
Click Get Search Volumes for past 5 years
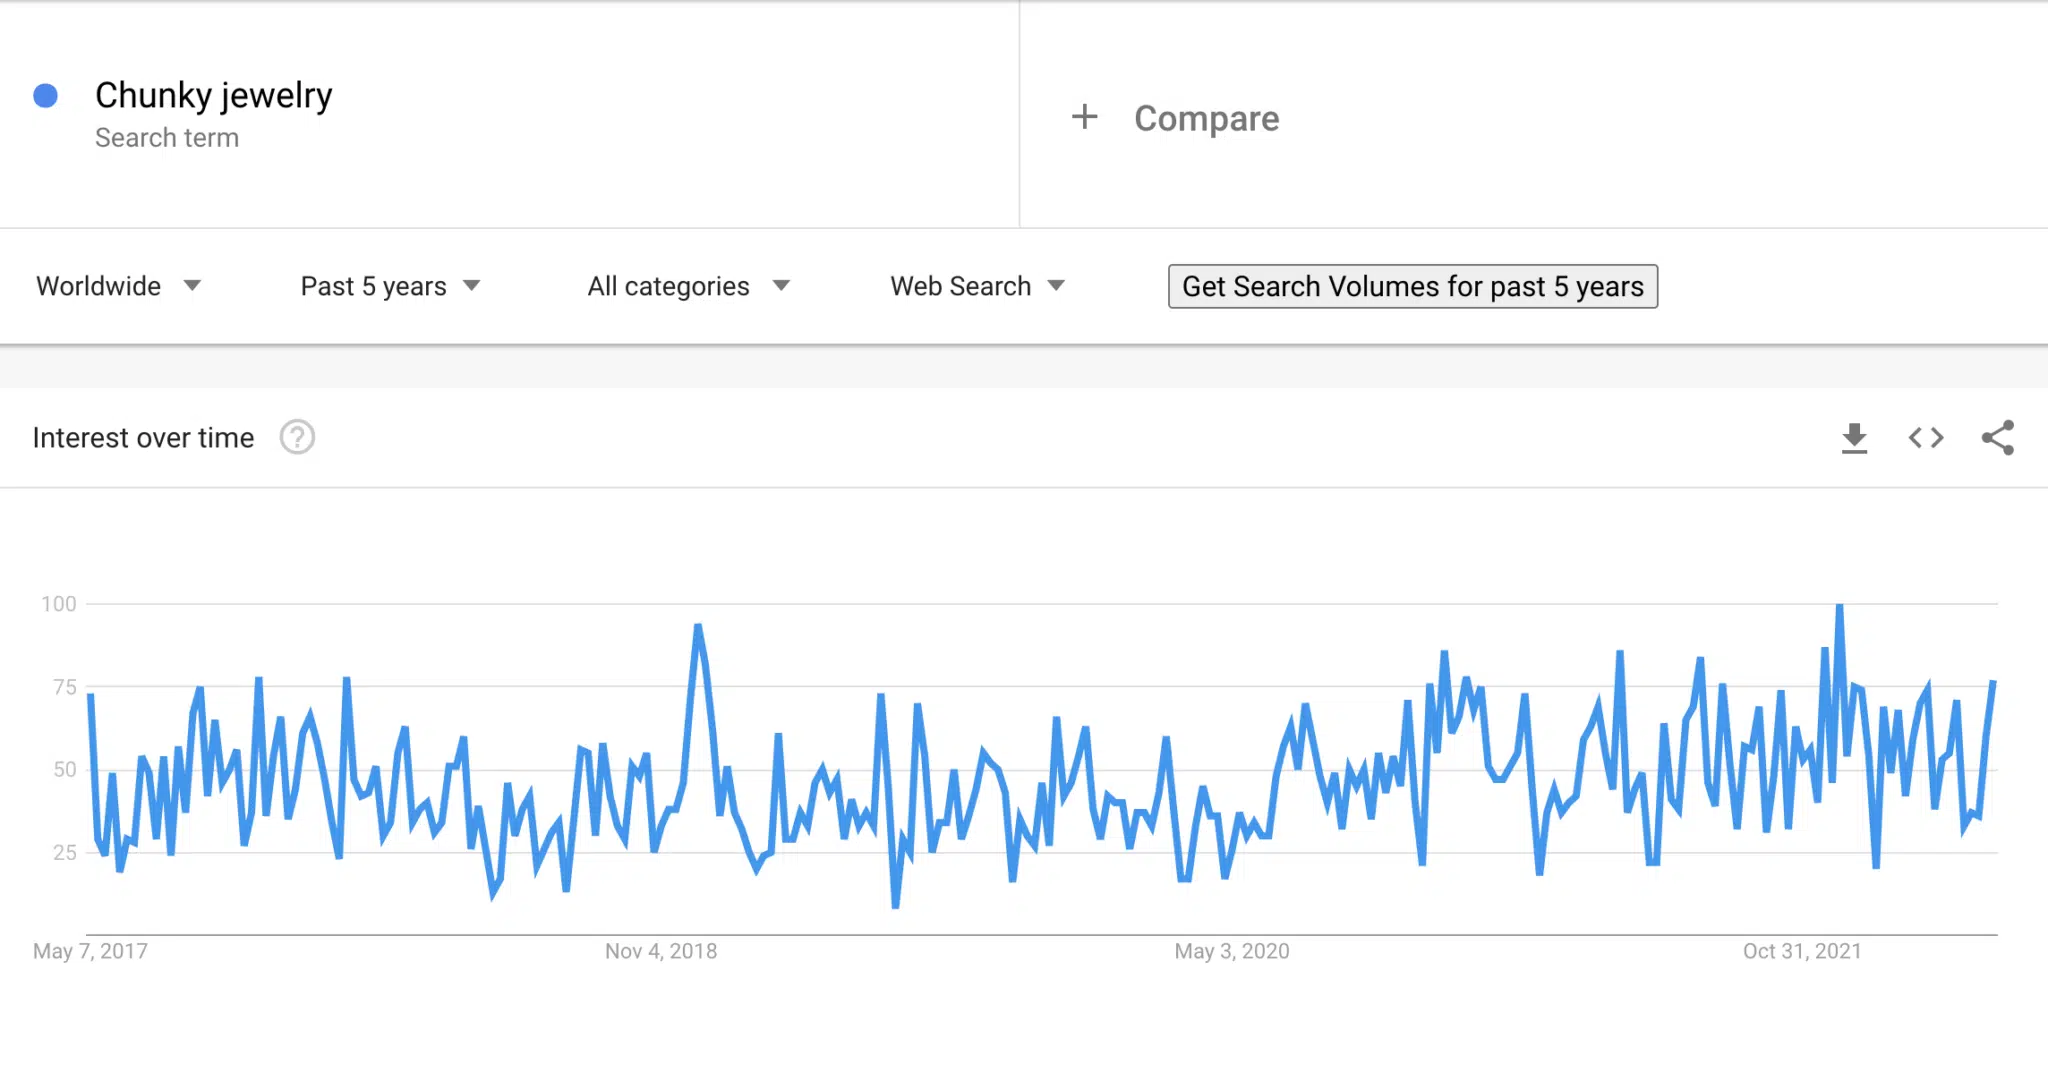click(x=1413, y=286)
